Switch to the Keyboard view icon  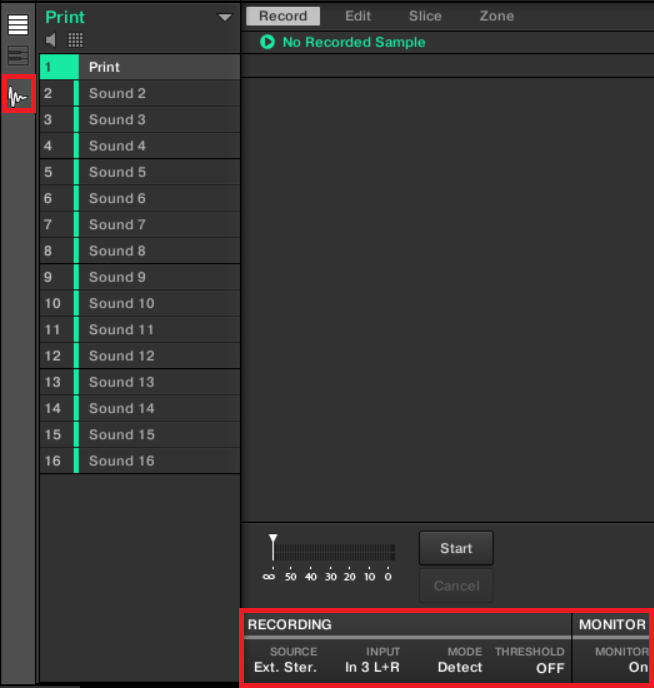18,56
